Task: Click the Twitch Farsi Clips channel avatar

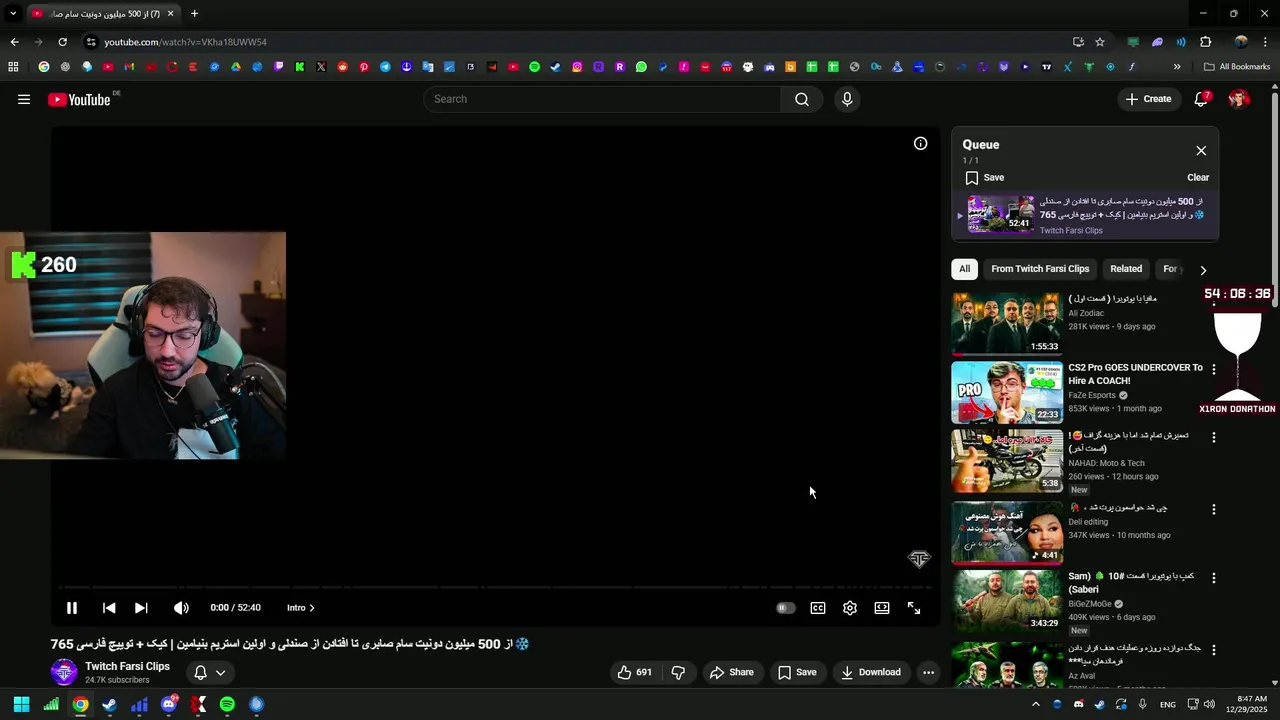Action: coord(64,672)
